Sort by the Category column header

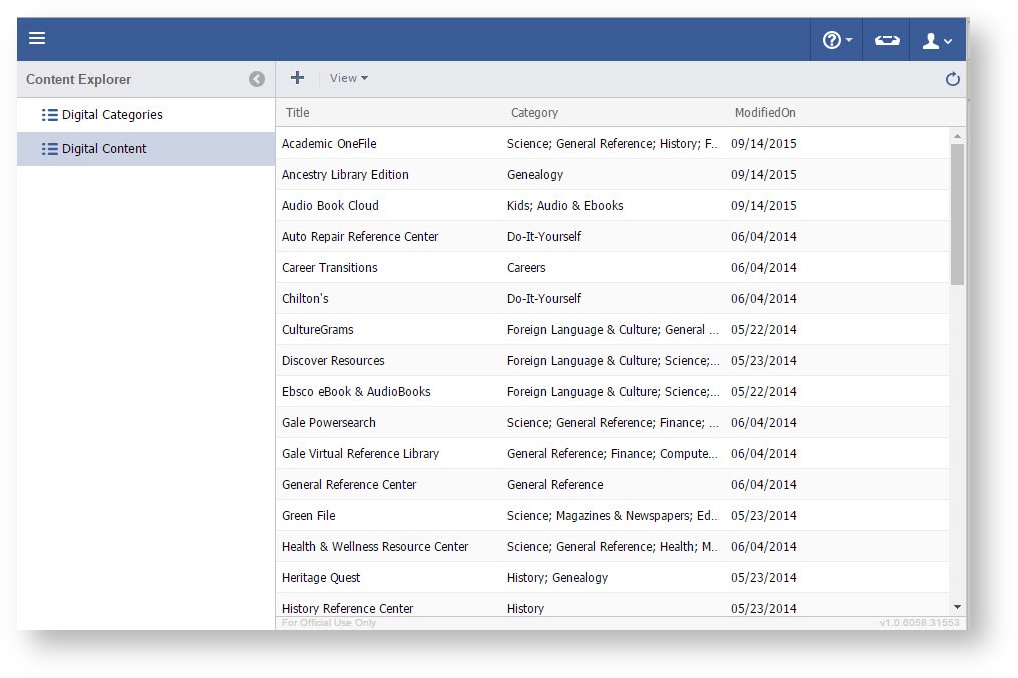[x=534, y=113]
